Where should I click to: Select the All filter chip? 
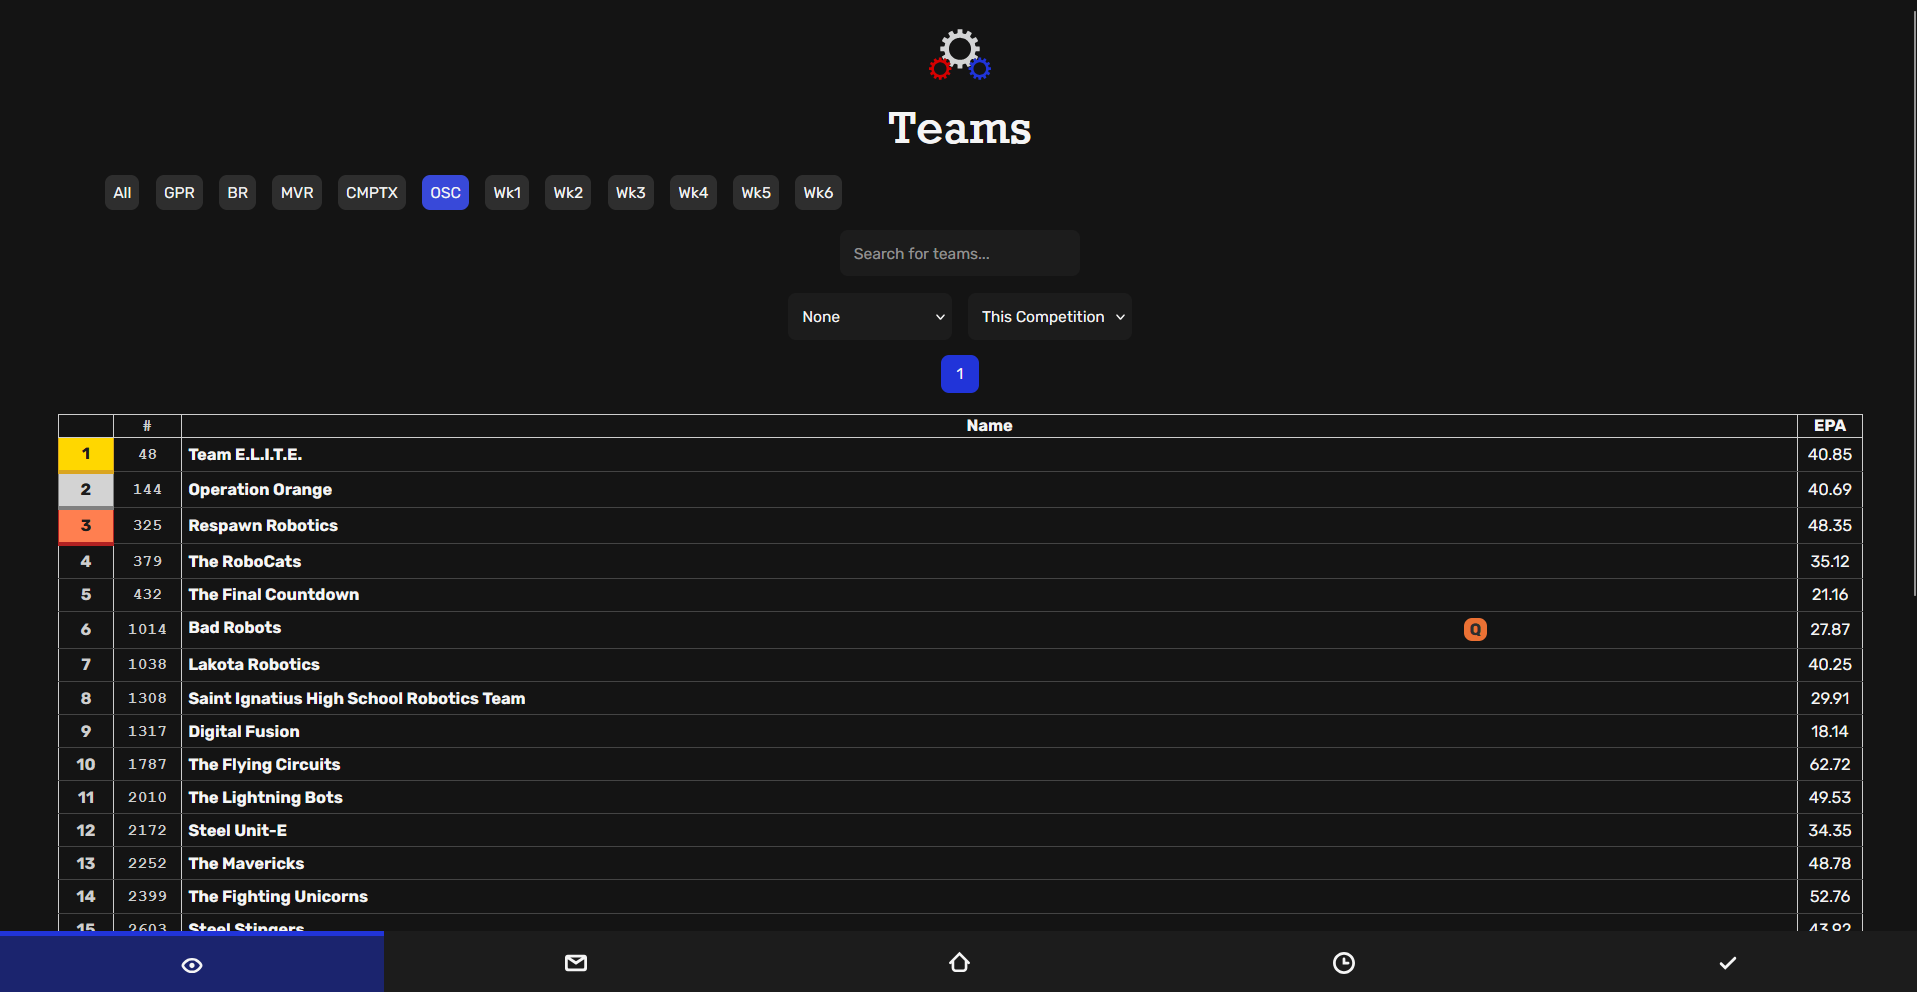(x=122, y=193)
